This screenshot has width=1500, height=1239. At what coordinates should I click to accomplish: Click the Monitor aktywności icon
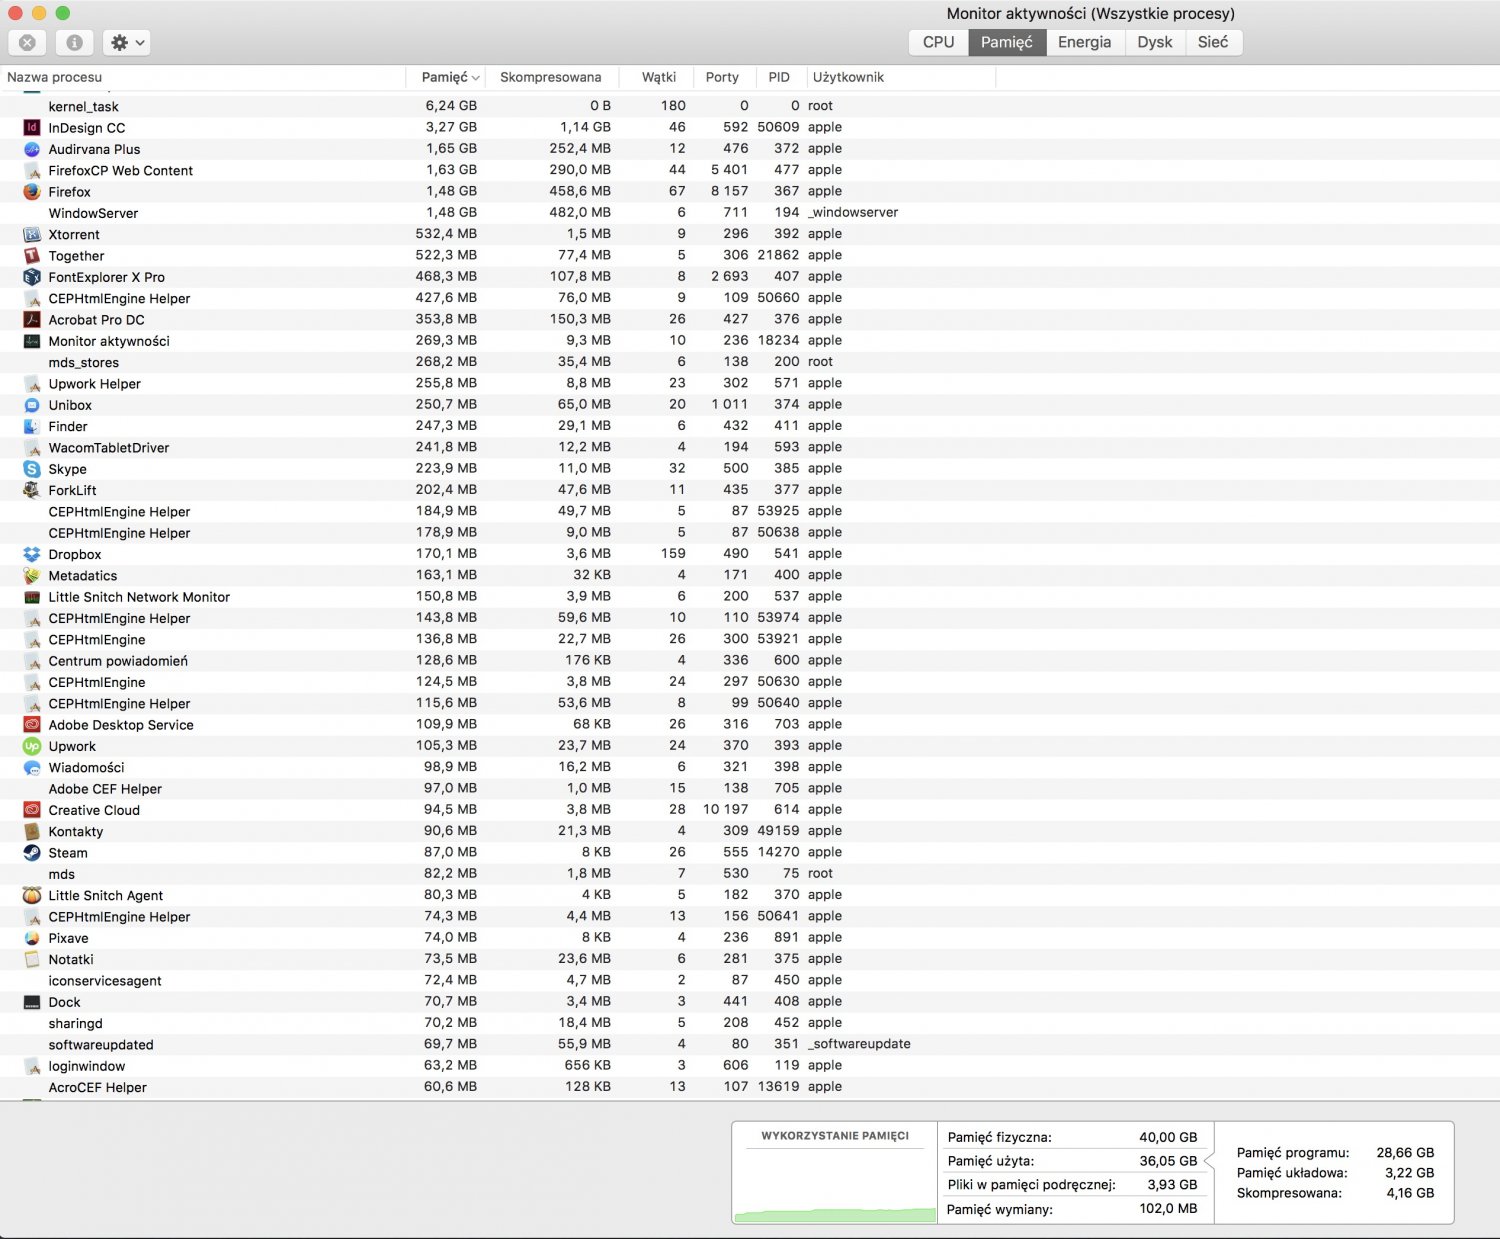(x=32, y=341)
